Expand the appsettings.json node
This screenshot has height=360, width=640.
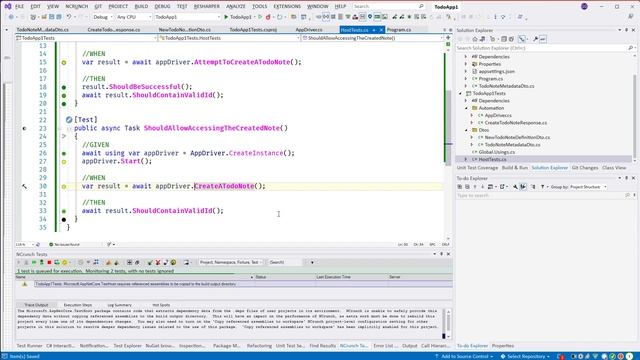pos(467,71)
